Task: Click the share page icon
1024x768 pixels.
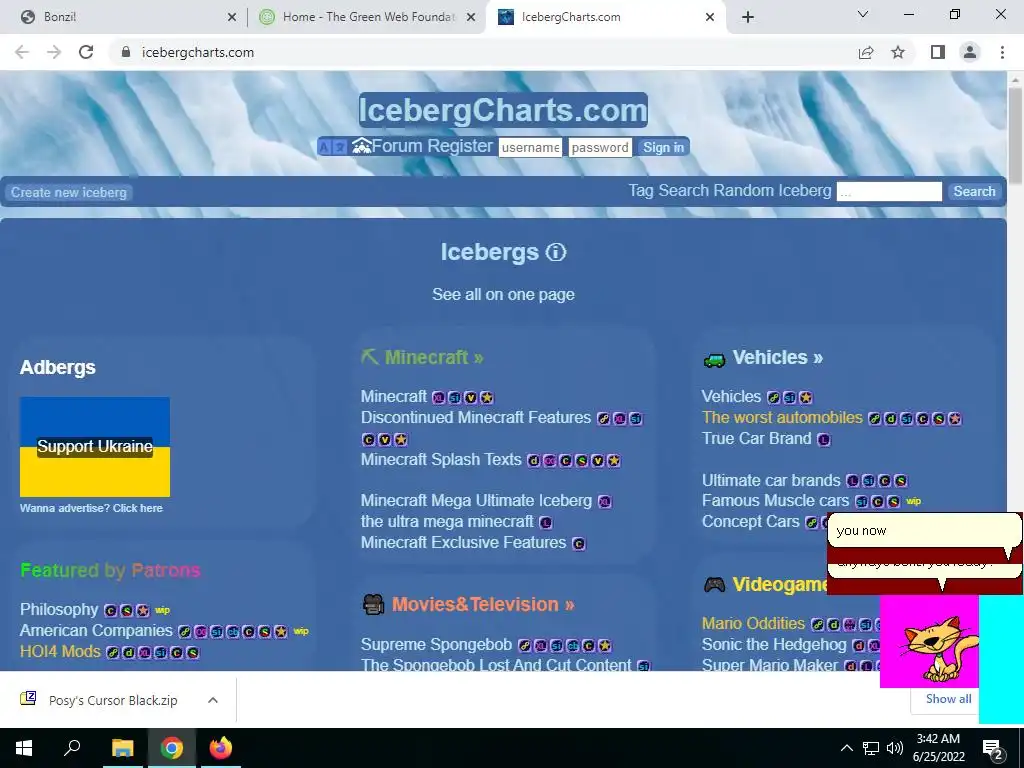Action: coord(866,52)
